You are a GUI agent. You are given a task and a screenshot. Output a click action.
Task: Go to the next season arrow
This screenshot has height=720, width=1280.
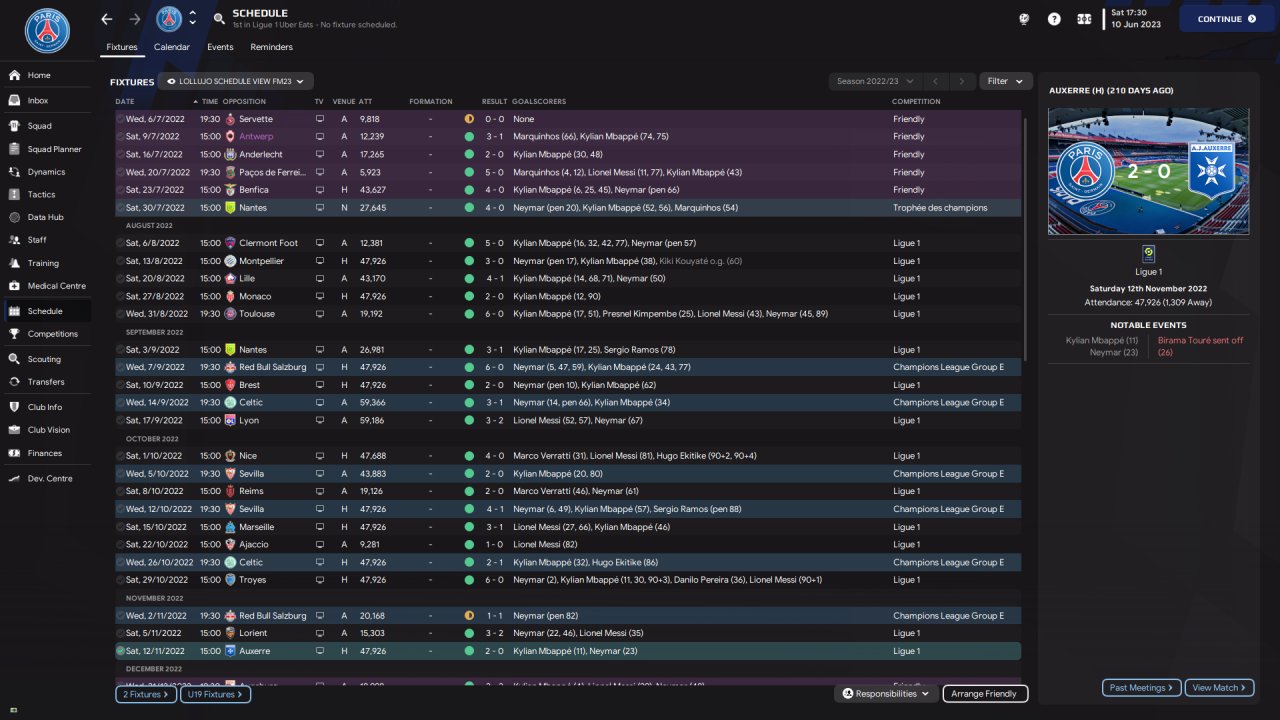click(x=962, y=81)
